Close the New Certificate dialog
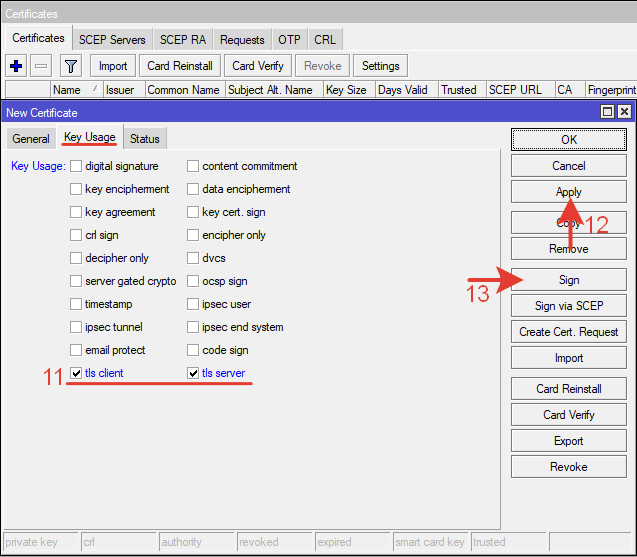Image resolution: width=637 pixels, height=557 pixels. coord(624,113)
